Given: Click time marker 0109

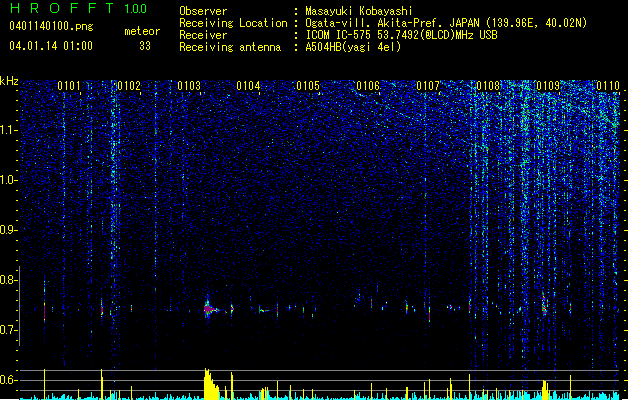Looking at the screenshot, I should pyautogui.click(x=548, y=86).
